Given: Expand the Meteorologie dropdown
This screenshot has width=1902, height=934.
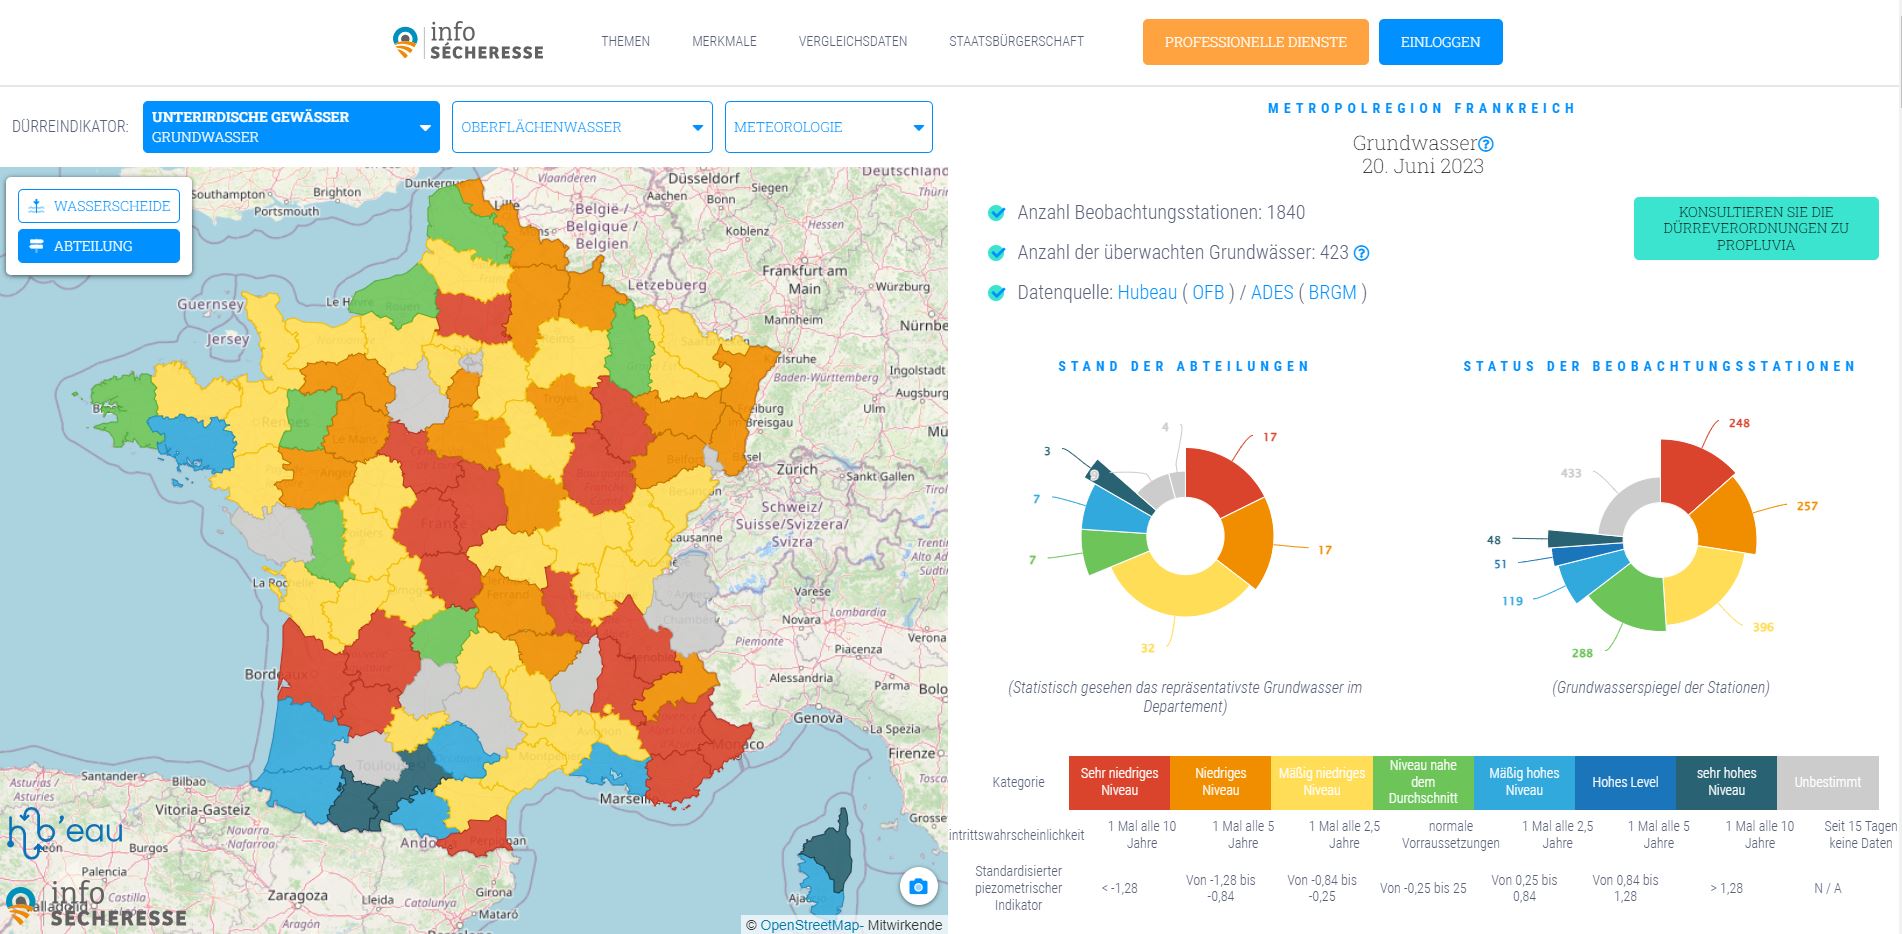Looking at the screenshot, I should pos(828,127).
